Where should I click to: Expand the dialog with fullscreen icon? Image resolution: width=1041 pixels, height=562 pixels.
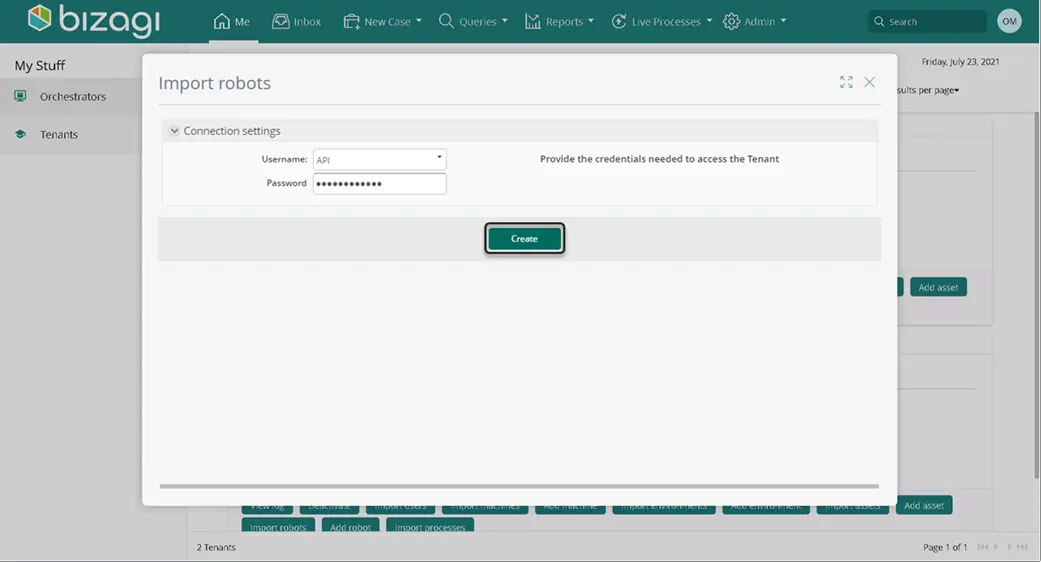tap(846, 82)
